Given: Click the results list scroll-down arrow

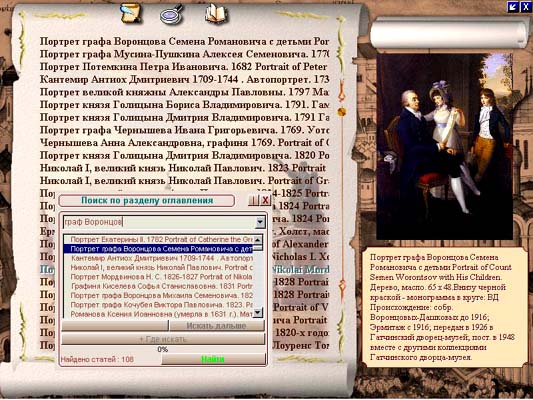Looking at the screenshot, I should (258, 312).
